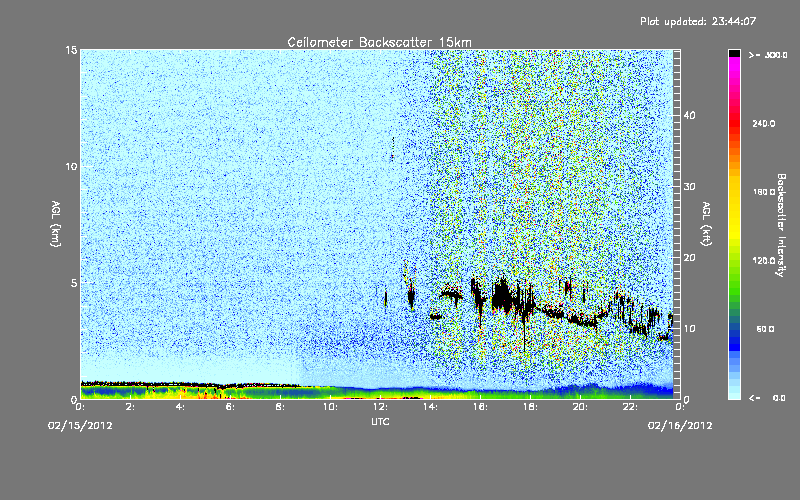Click the '120.0' colorbar value label
800x500 pixels.
click(x=764, y=261)
